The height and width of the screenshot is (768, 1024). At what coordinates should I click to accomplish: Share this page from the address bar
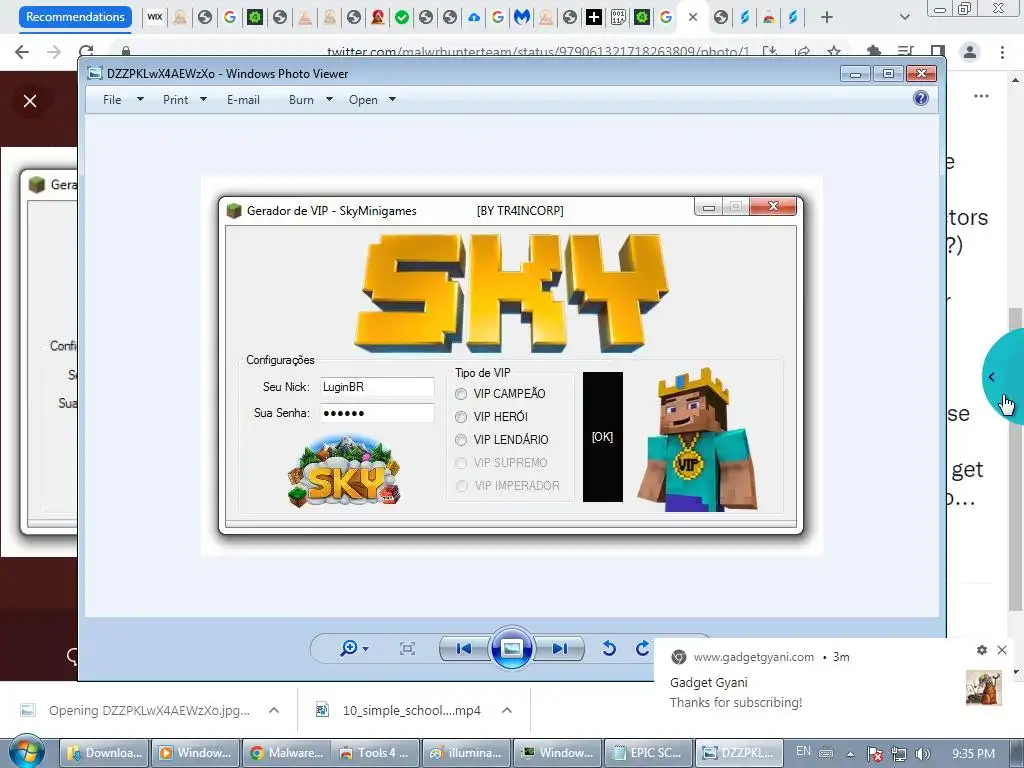[803, 52]
